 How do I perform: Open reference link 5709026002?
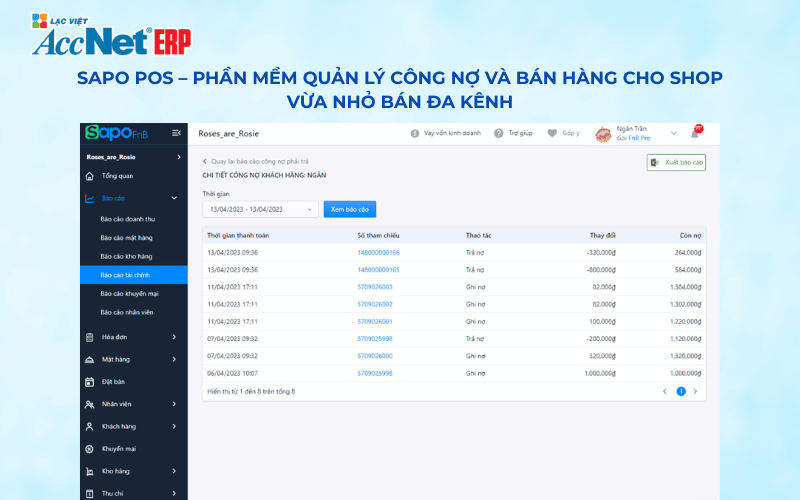[x=375, y=305]
